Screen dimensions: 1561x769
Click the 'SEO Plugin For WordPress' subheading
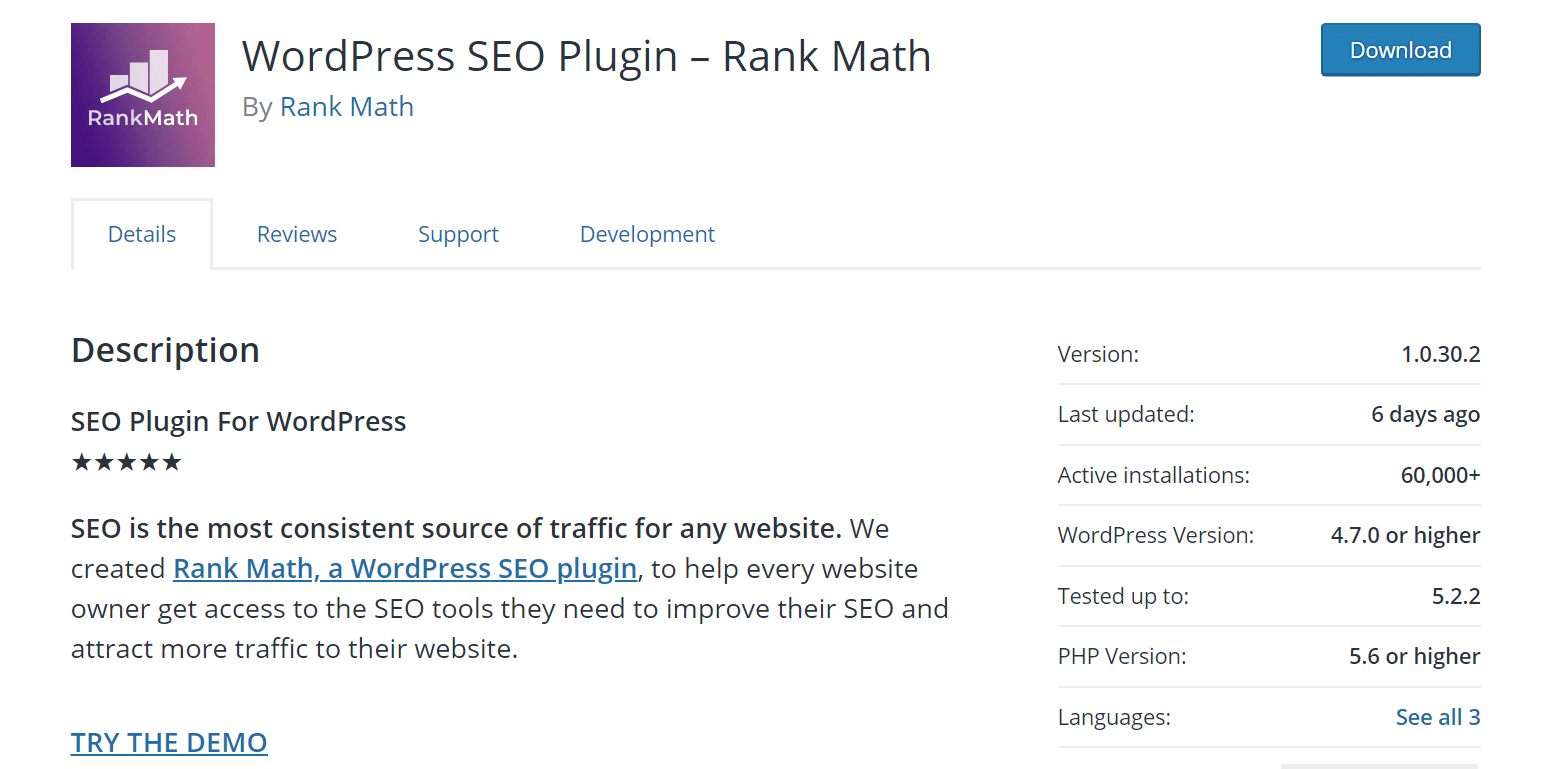click(x=238, y=421)
